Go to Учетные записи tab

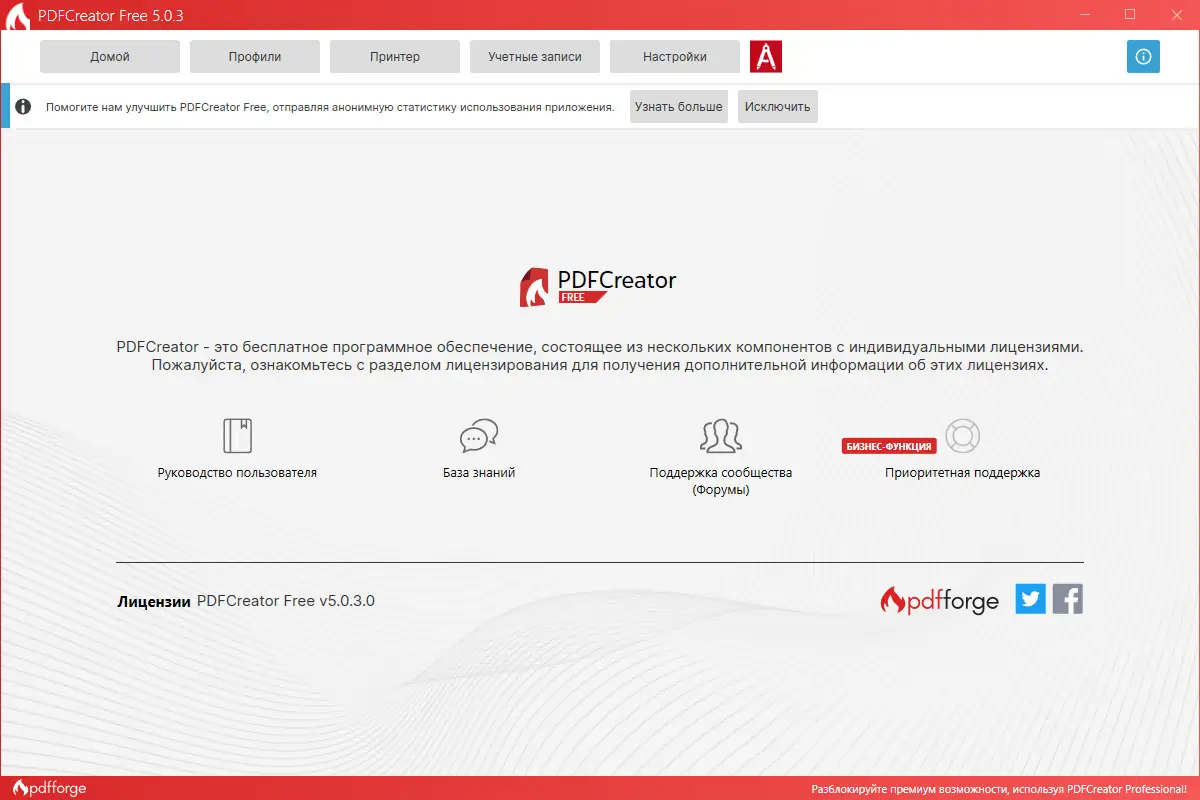[535, 57]
